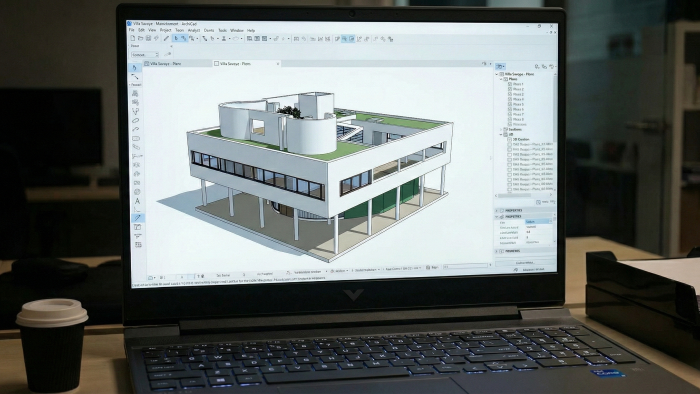The height and width of the screenshot is (394, 700).
Task: Open the File menu
Action: 131,30
